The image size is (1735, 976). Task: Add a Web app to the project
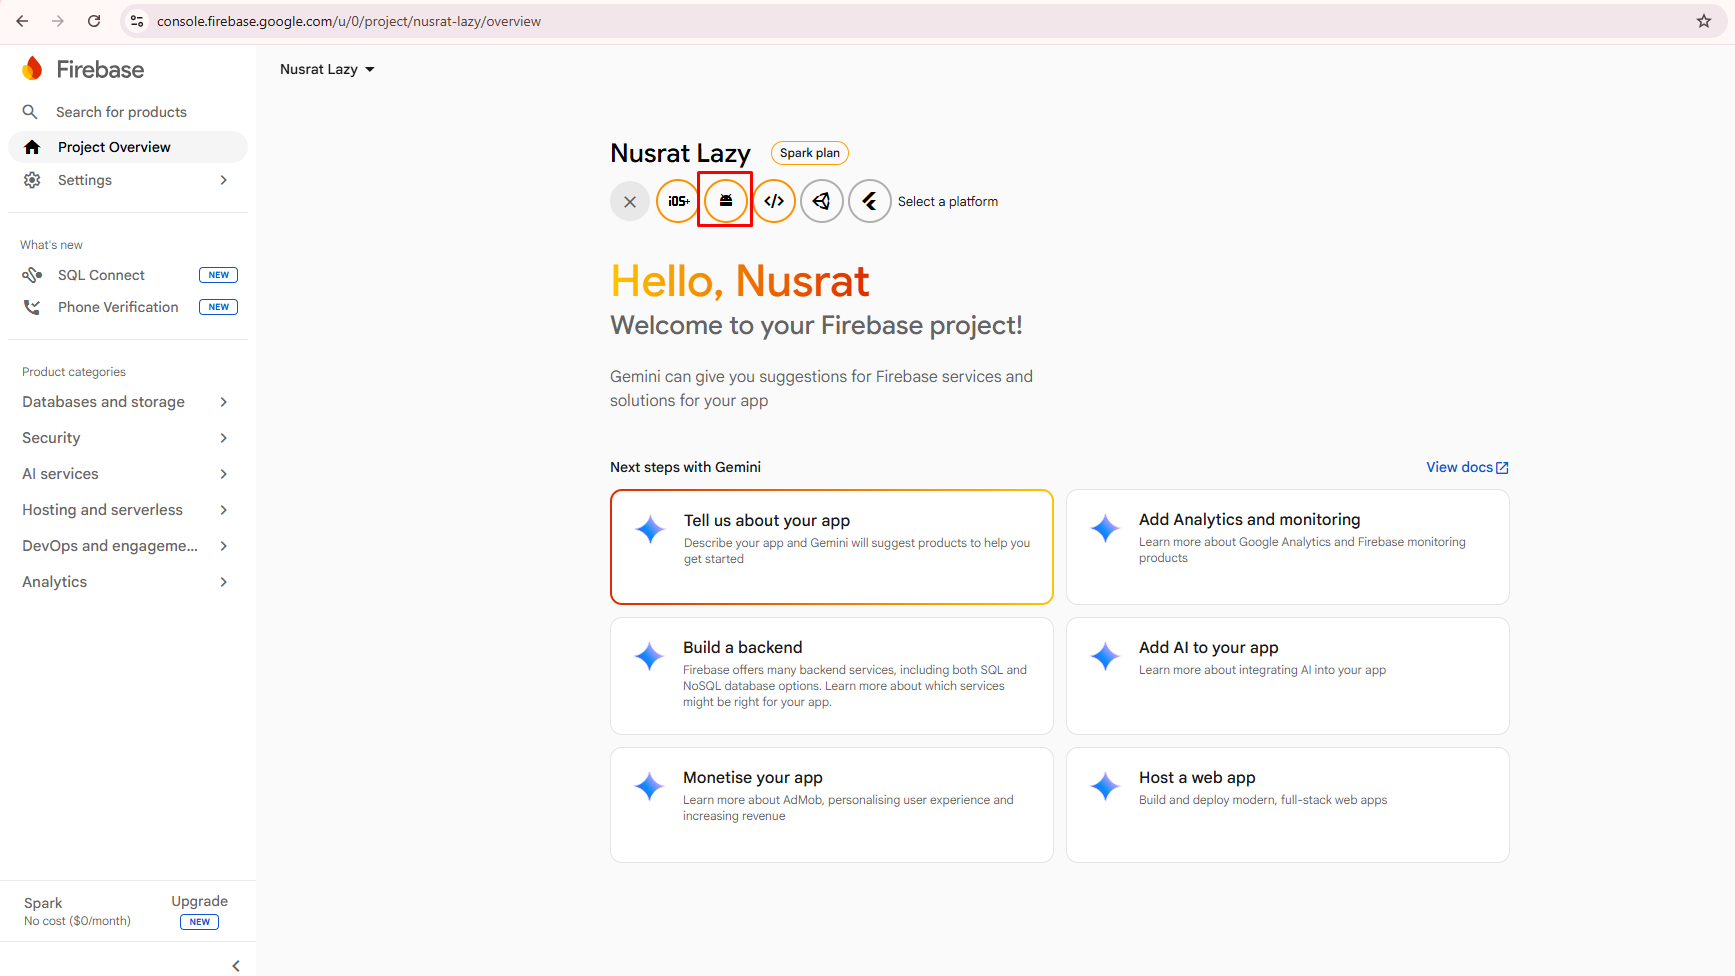pos(774,201)
